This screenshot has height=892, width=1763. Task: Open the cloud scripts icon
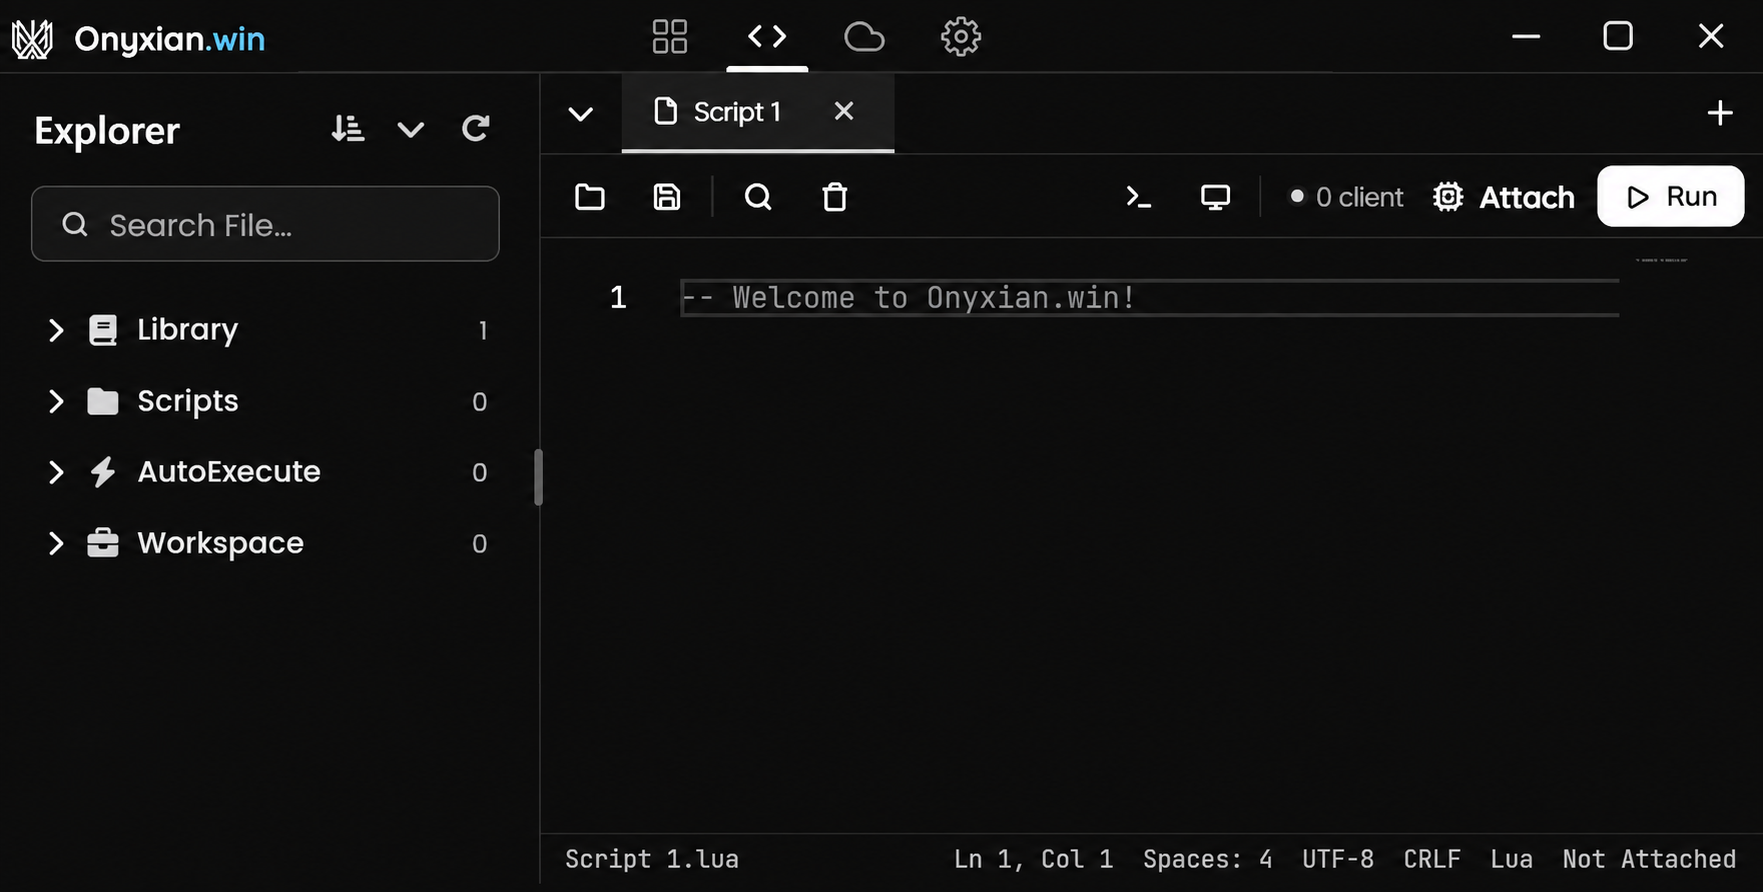click(864, 37)
